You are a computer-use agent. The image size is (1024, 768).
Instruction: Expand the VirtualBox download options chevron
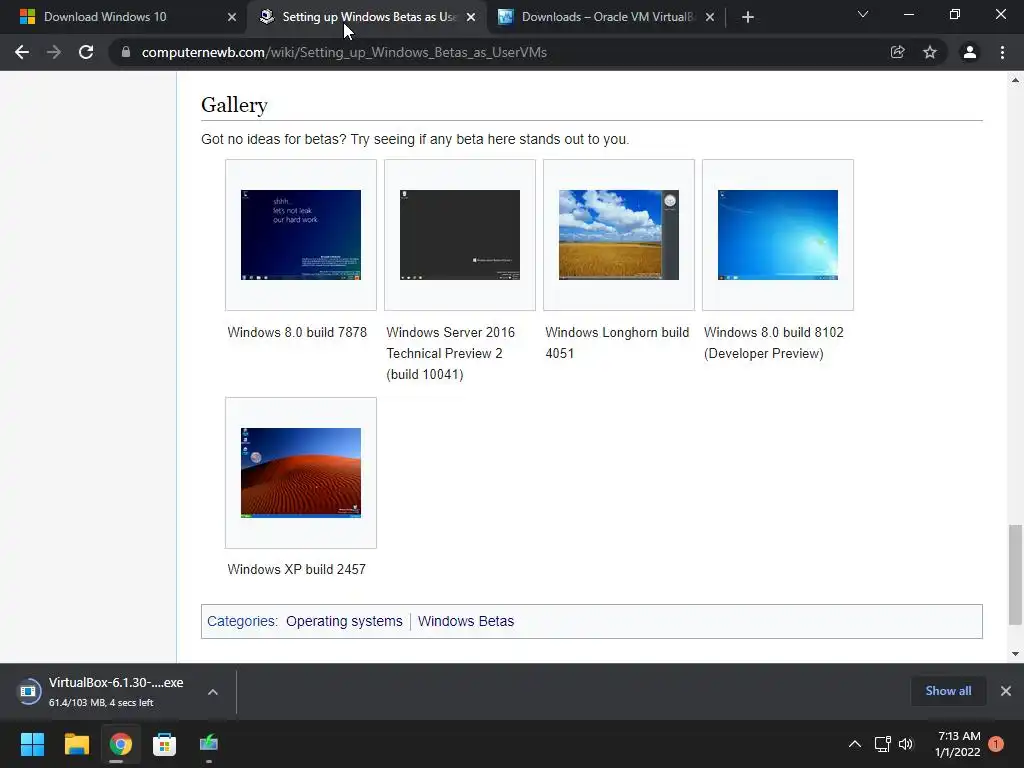(x=213, y=692)
